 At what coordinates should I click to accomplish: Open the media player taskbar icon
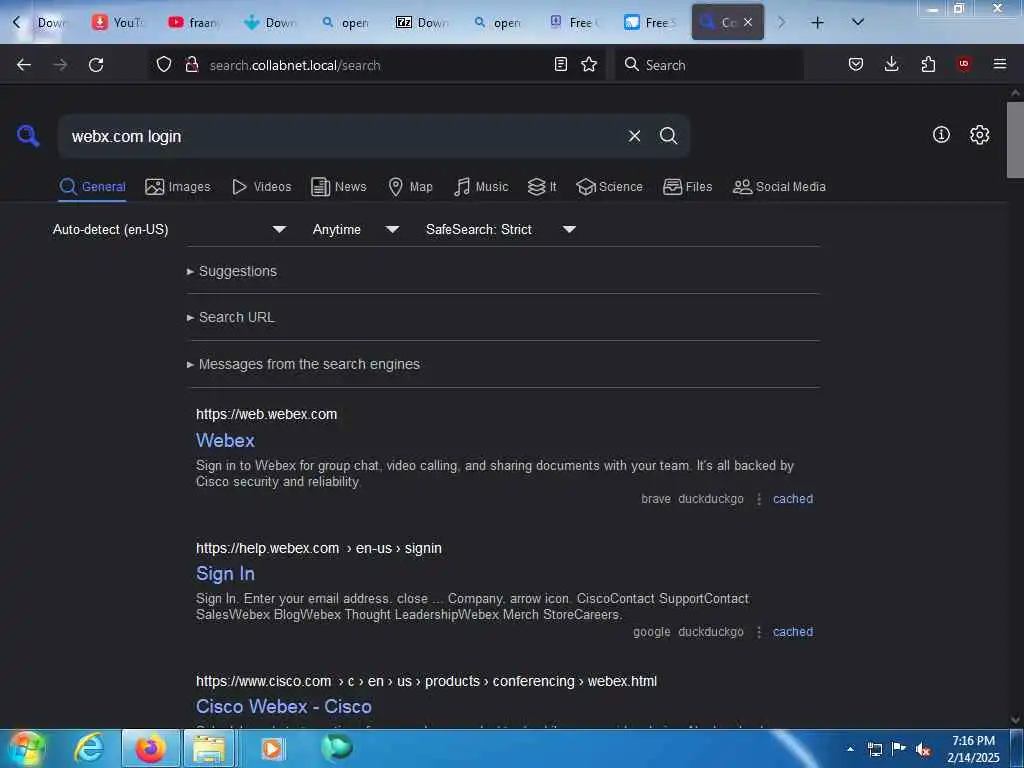point(272,748)
